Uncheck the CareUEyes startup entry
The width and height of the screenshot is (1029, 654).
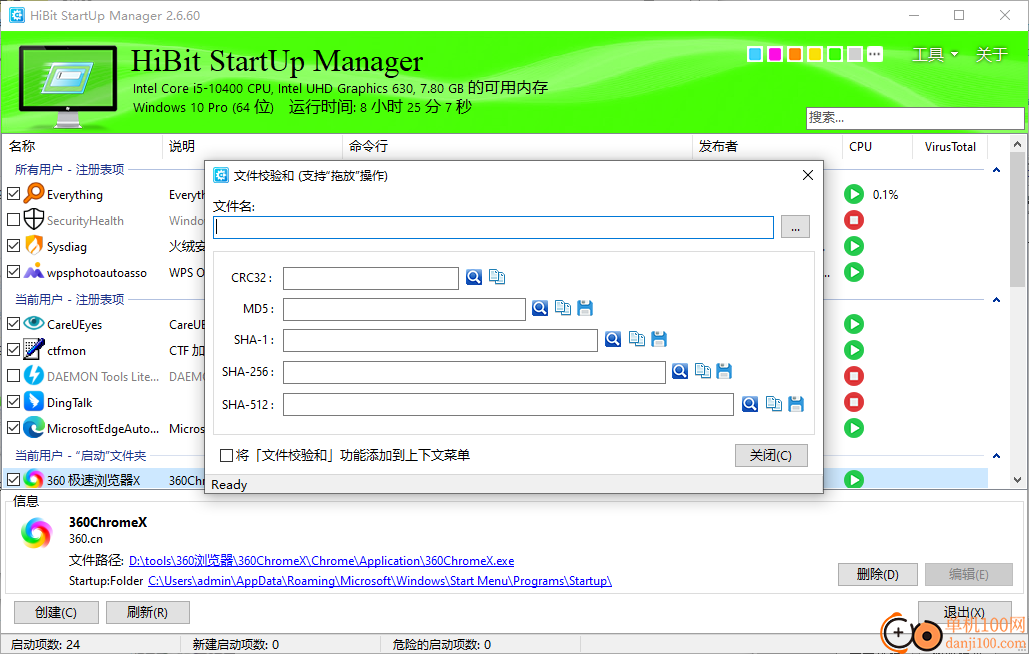click(13, 323)
